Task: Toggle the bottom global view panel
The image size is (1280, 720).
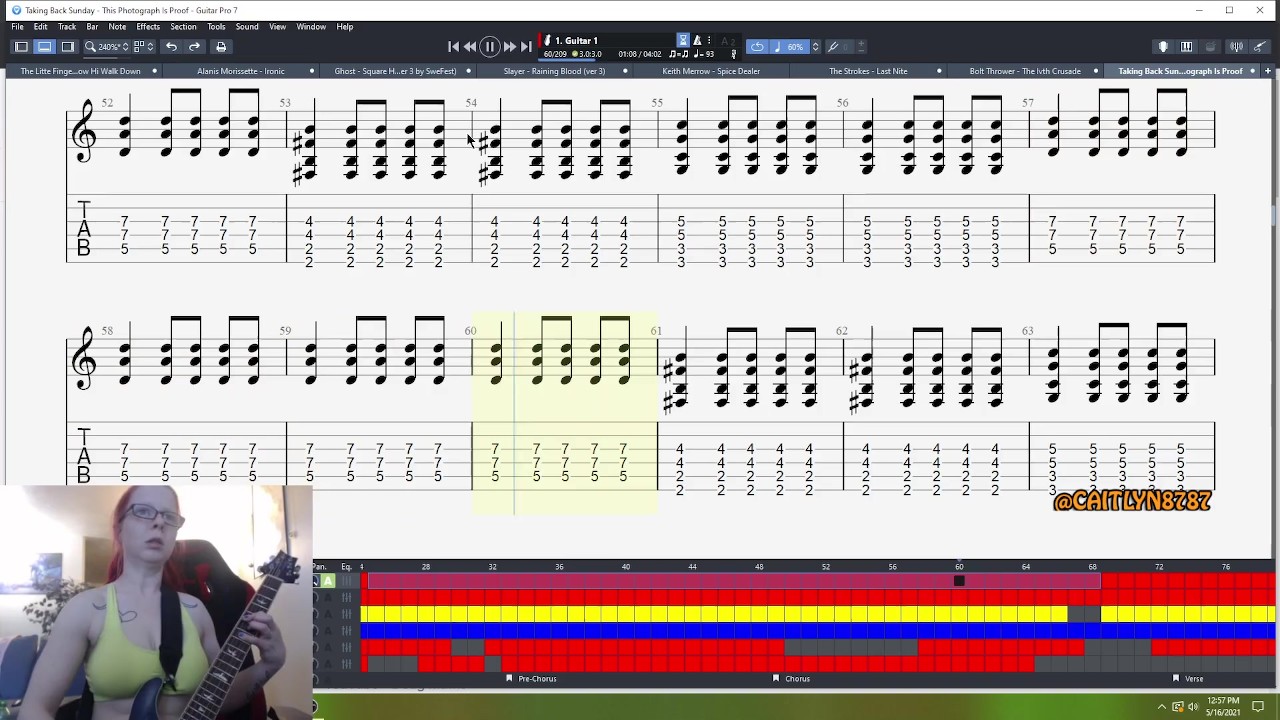Action: tap(44, 47)
